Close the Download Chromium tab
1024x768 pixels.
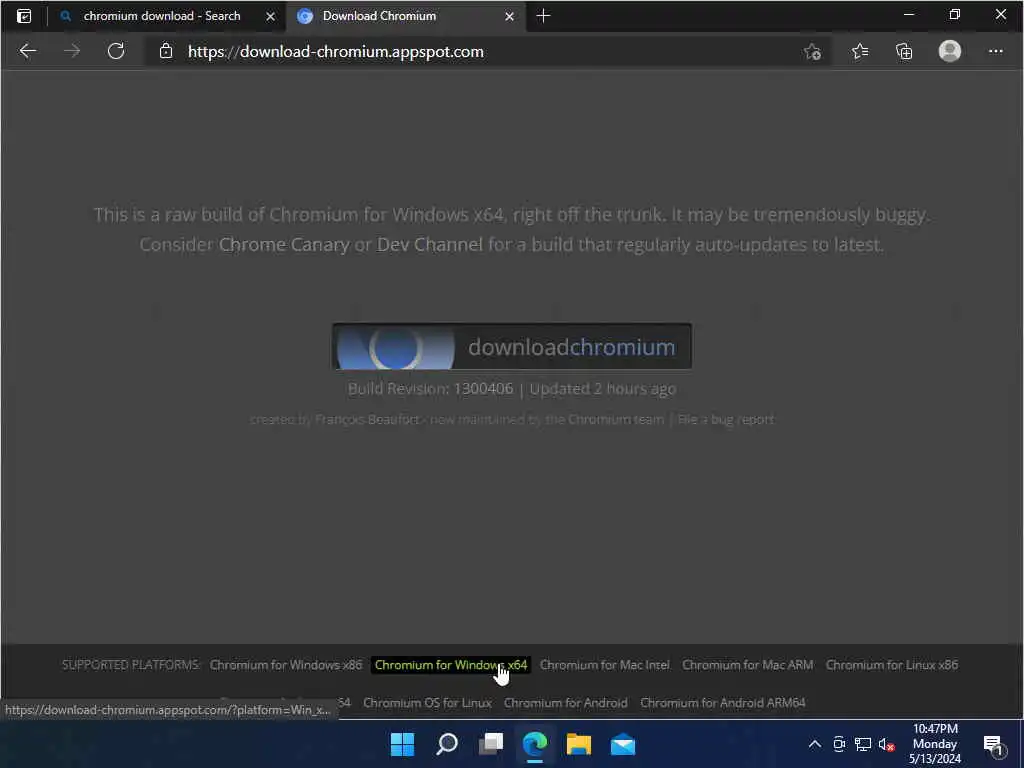(x=509, y=16)
